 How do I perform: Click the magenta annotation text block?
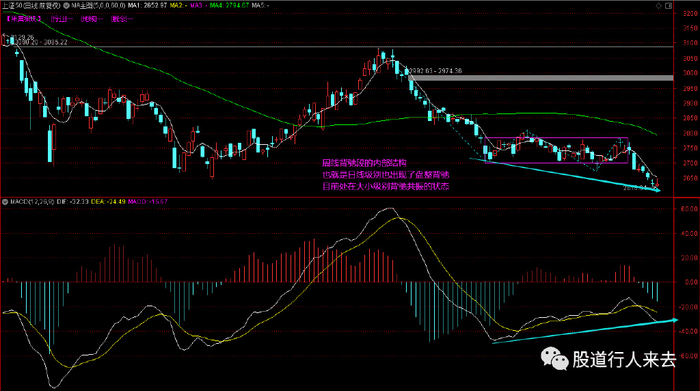(385, 175)
